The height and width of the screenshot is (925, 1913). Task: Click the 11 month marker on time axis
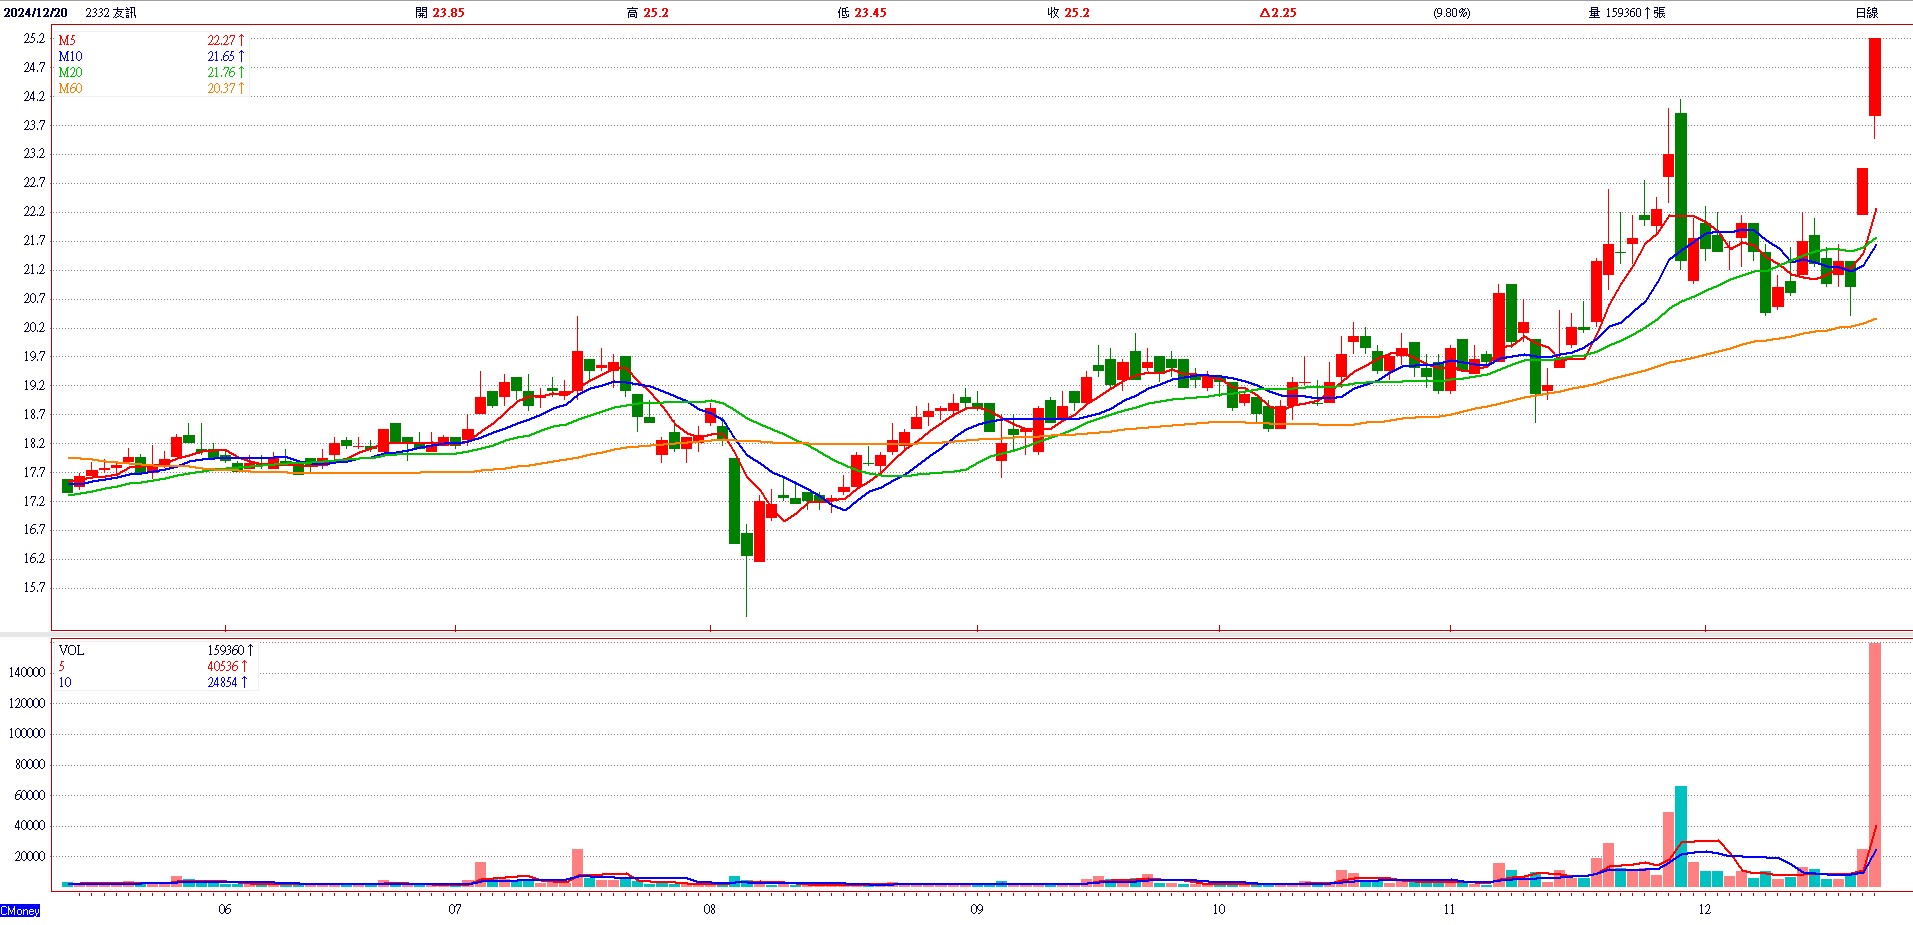point(1449,910)
